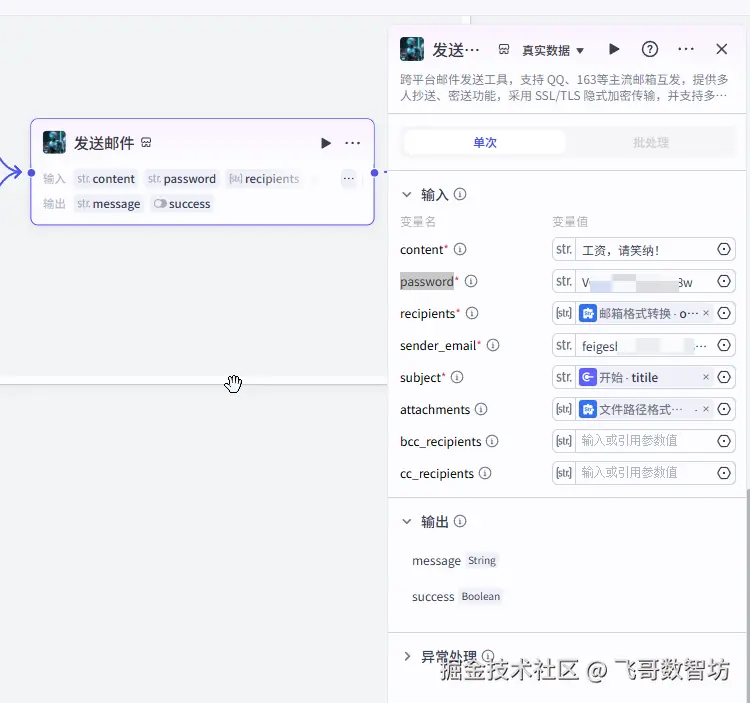This screenshot has height=703, width=750.
Task: Show info for attachments parameter
Action: [x=481, y=409]
